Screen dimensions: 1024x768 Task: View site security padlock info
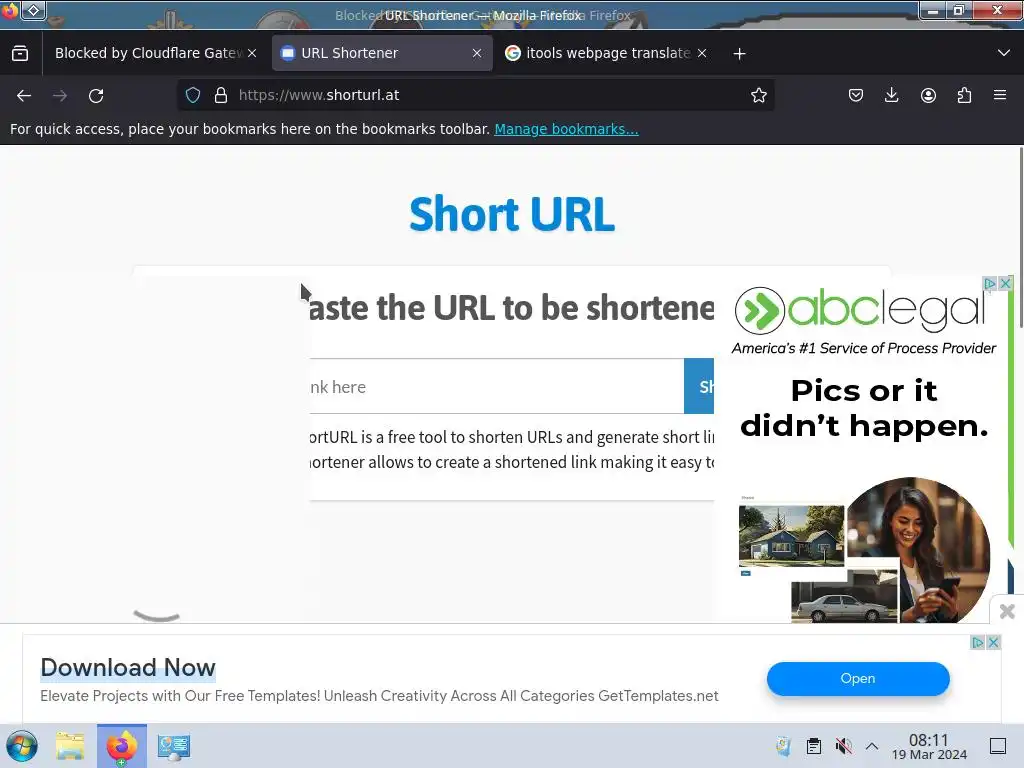pos(221,95)
